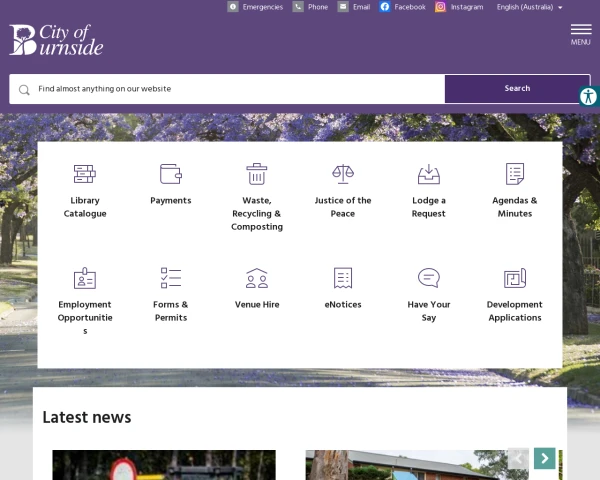
Task: Open the accessibility options widget
Action: (588, 97)
